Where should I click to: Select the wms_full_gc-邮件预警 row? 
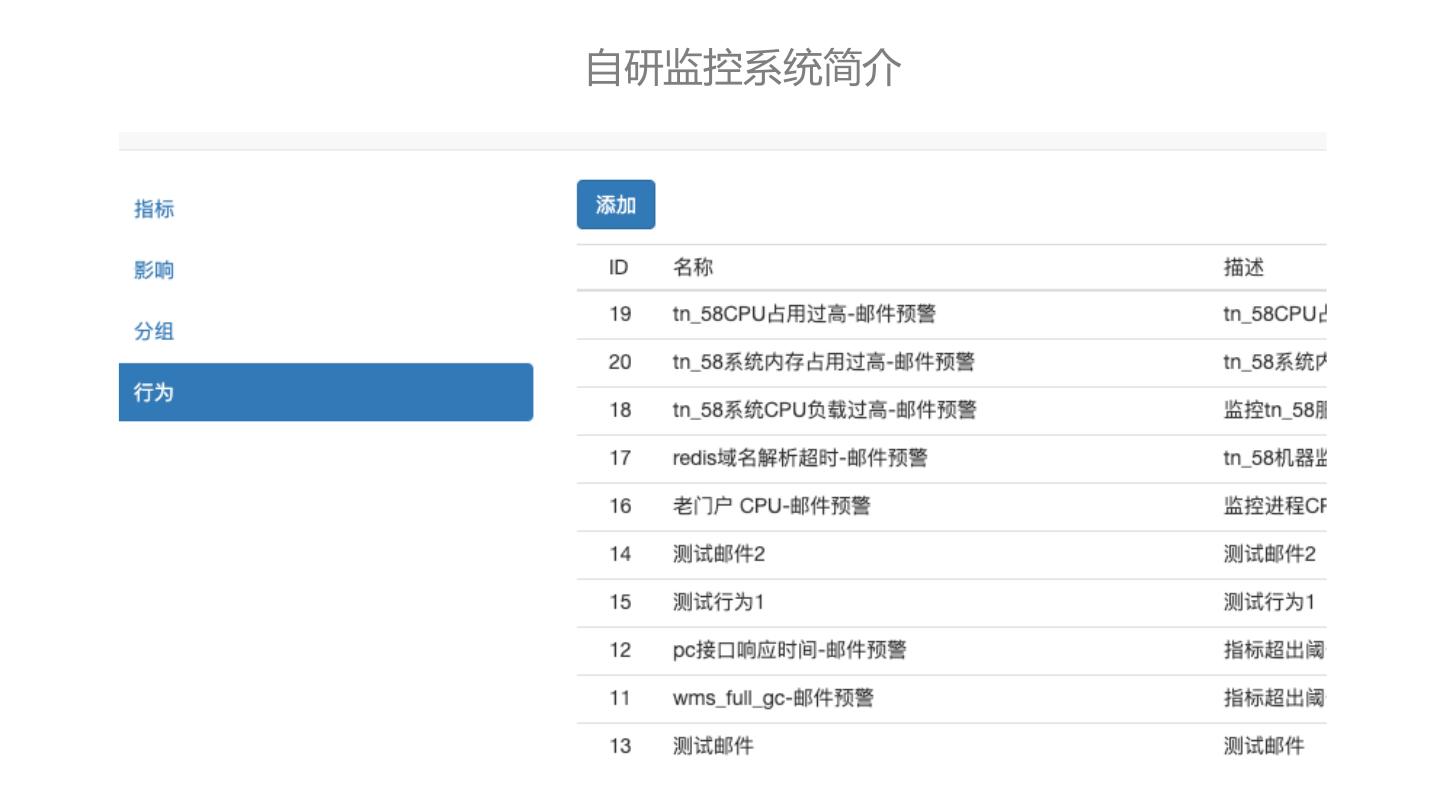coord(773,698)
